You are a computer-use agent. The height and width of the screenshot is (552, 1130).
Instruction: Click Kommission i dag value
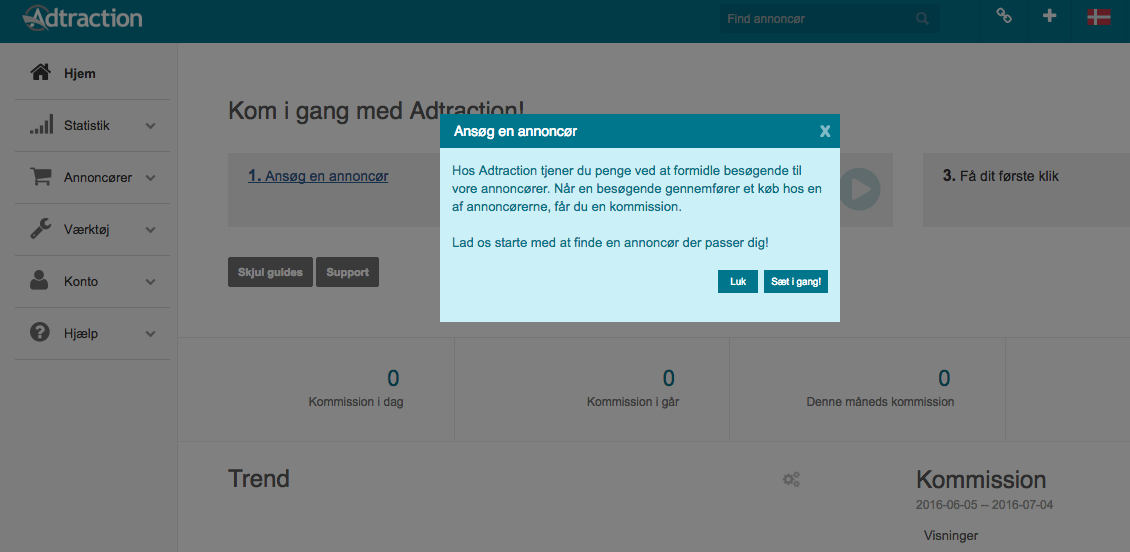(x=393, y=378)
